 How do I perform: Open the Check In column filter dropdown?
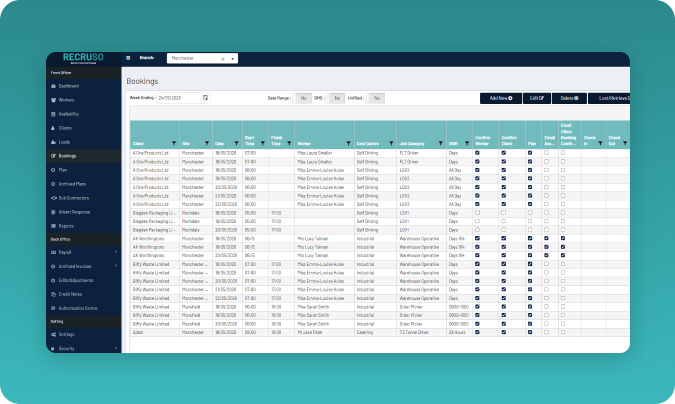coord(600,143)
